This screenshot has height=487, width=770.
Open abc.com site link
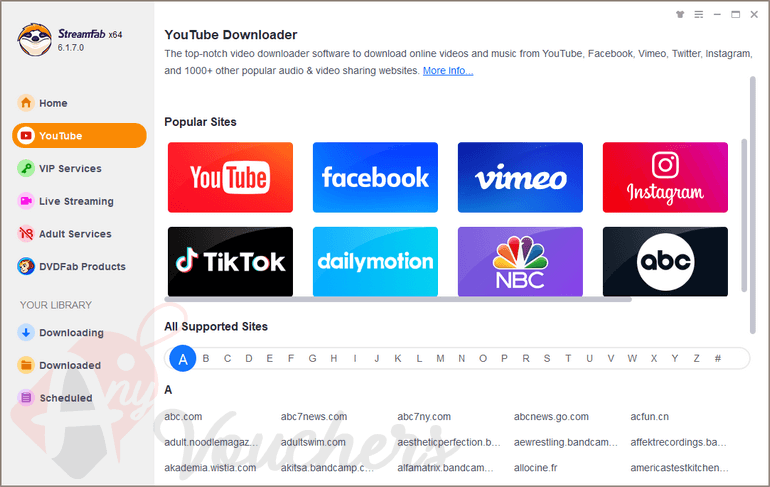pos(183,416)
